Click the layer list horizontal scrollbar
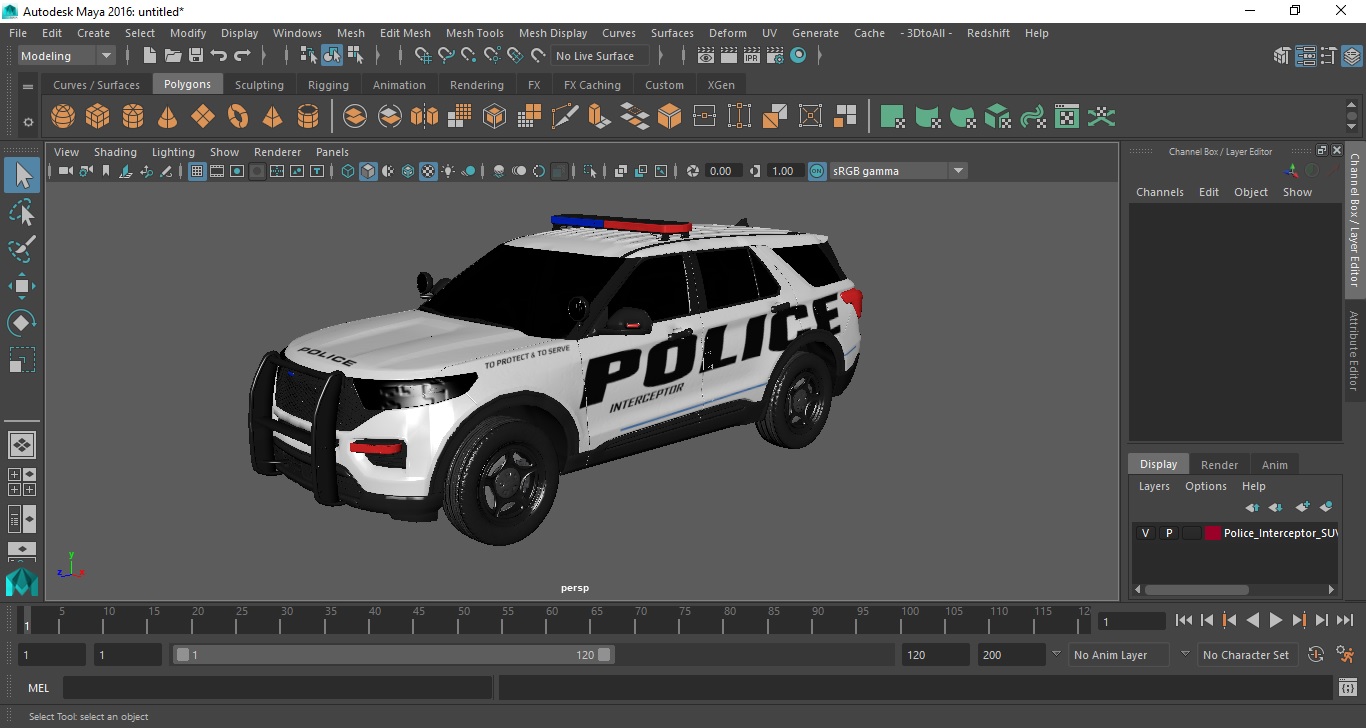Screen dimensions: 1366x728 click(1196, 589)
